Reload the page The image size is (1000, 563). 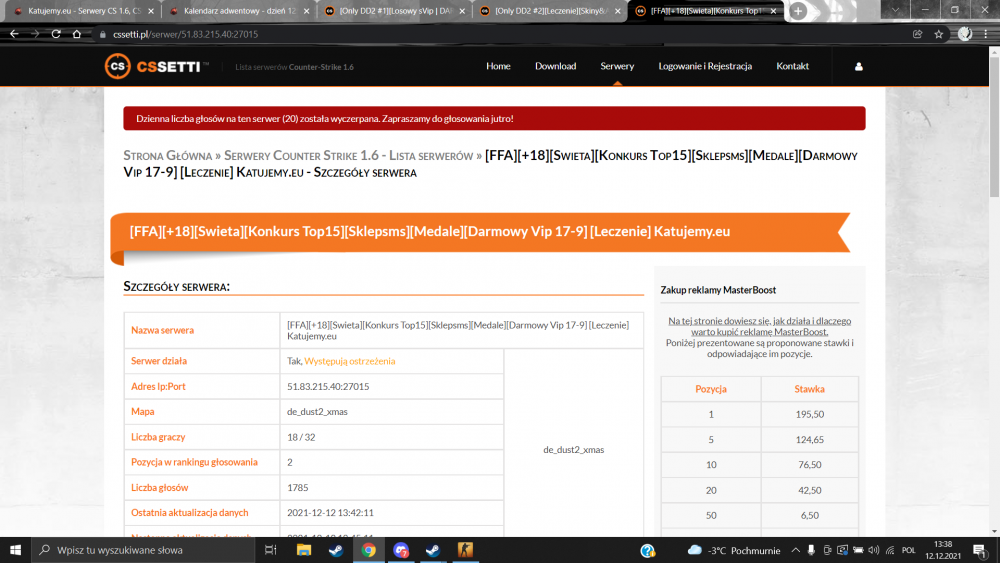(56, 34)
